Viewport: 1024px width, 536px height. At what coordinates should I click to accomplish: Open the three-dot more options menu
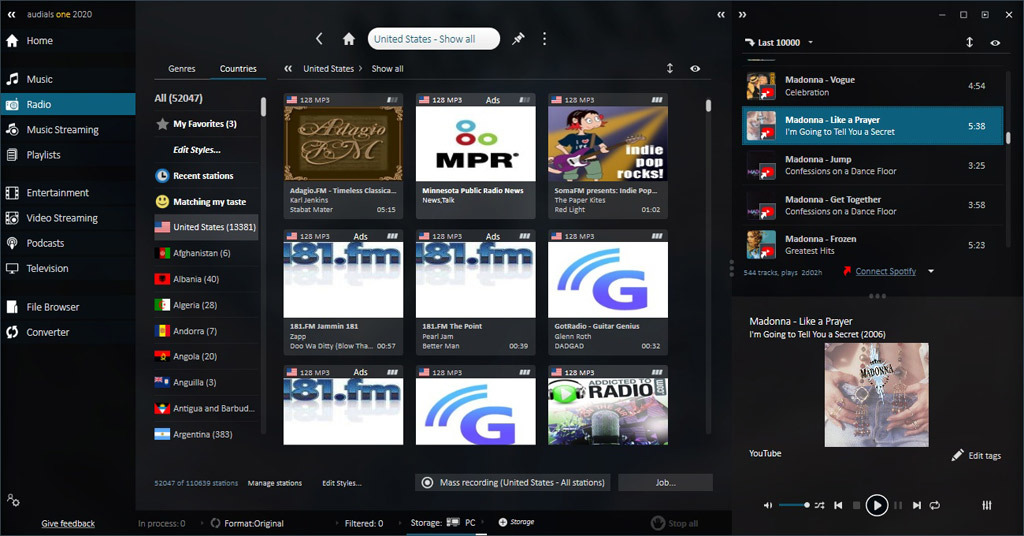click(544, 39)
